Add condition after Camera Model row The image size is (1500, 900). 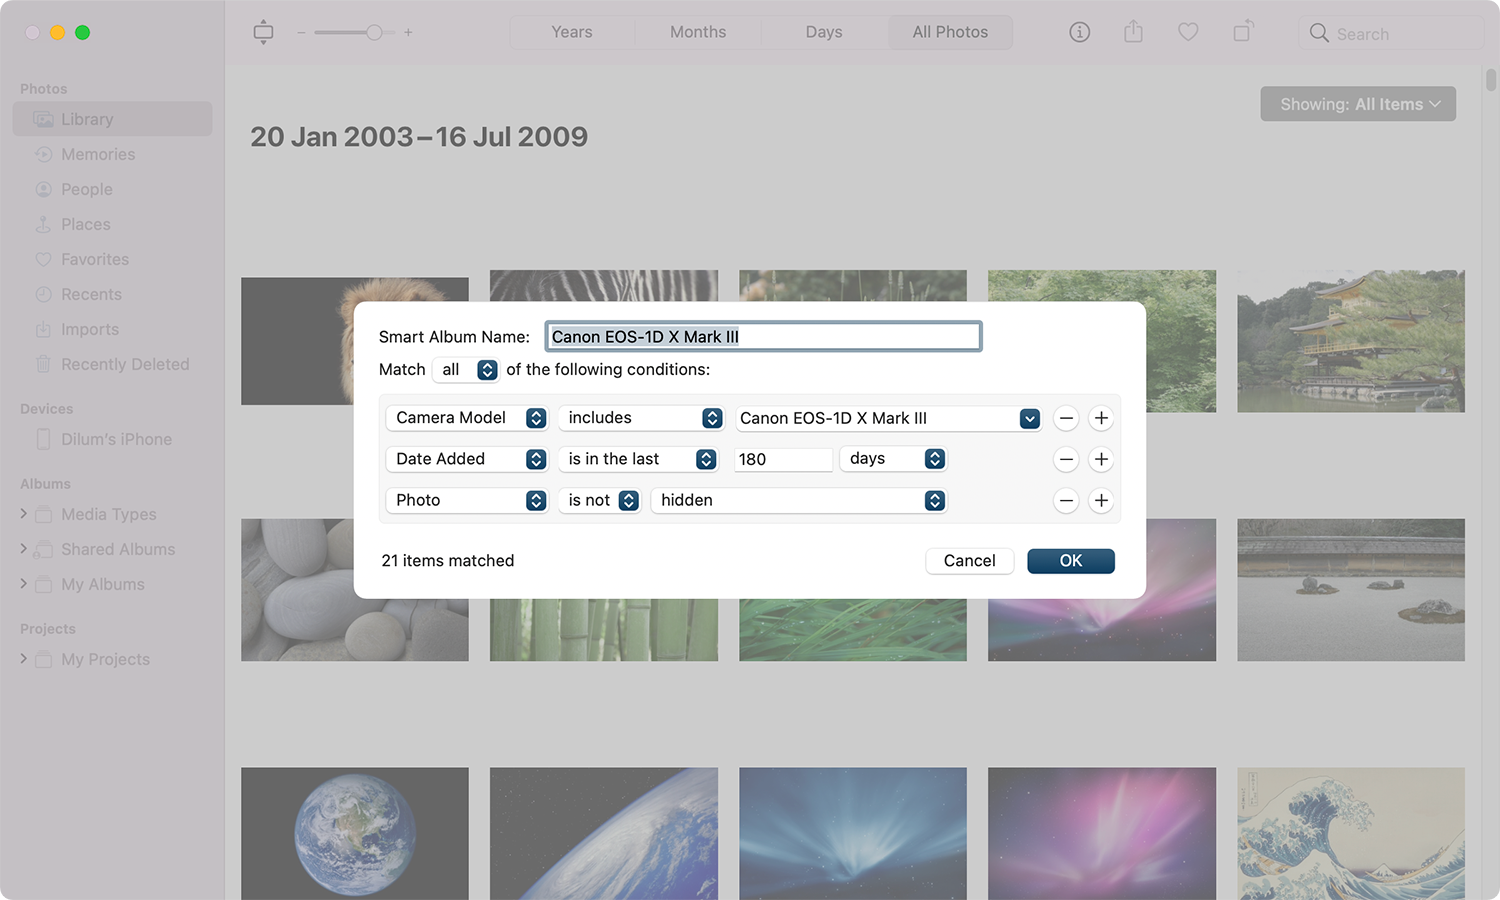[x=1101, y=418]
